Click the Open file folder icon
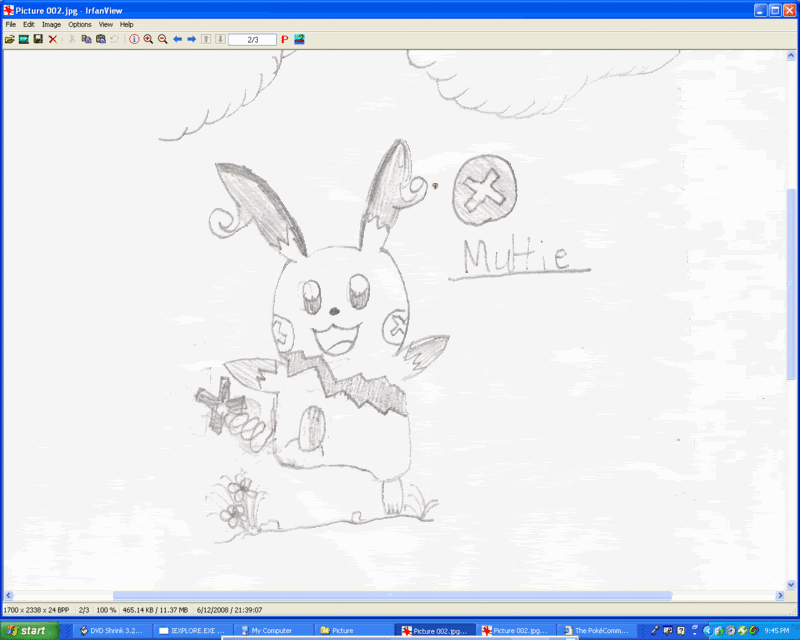The width and height of the screenshot is (800, 640). point(9,39)
